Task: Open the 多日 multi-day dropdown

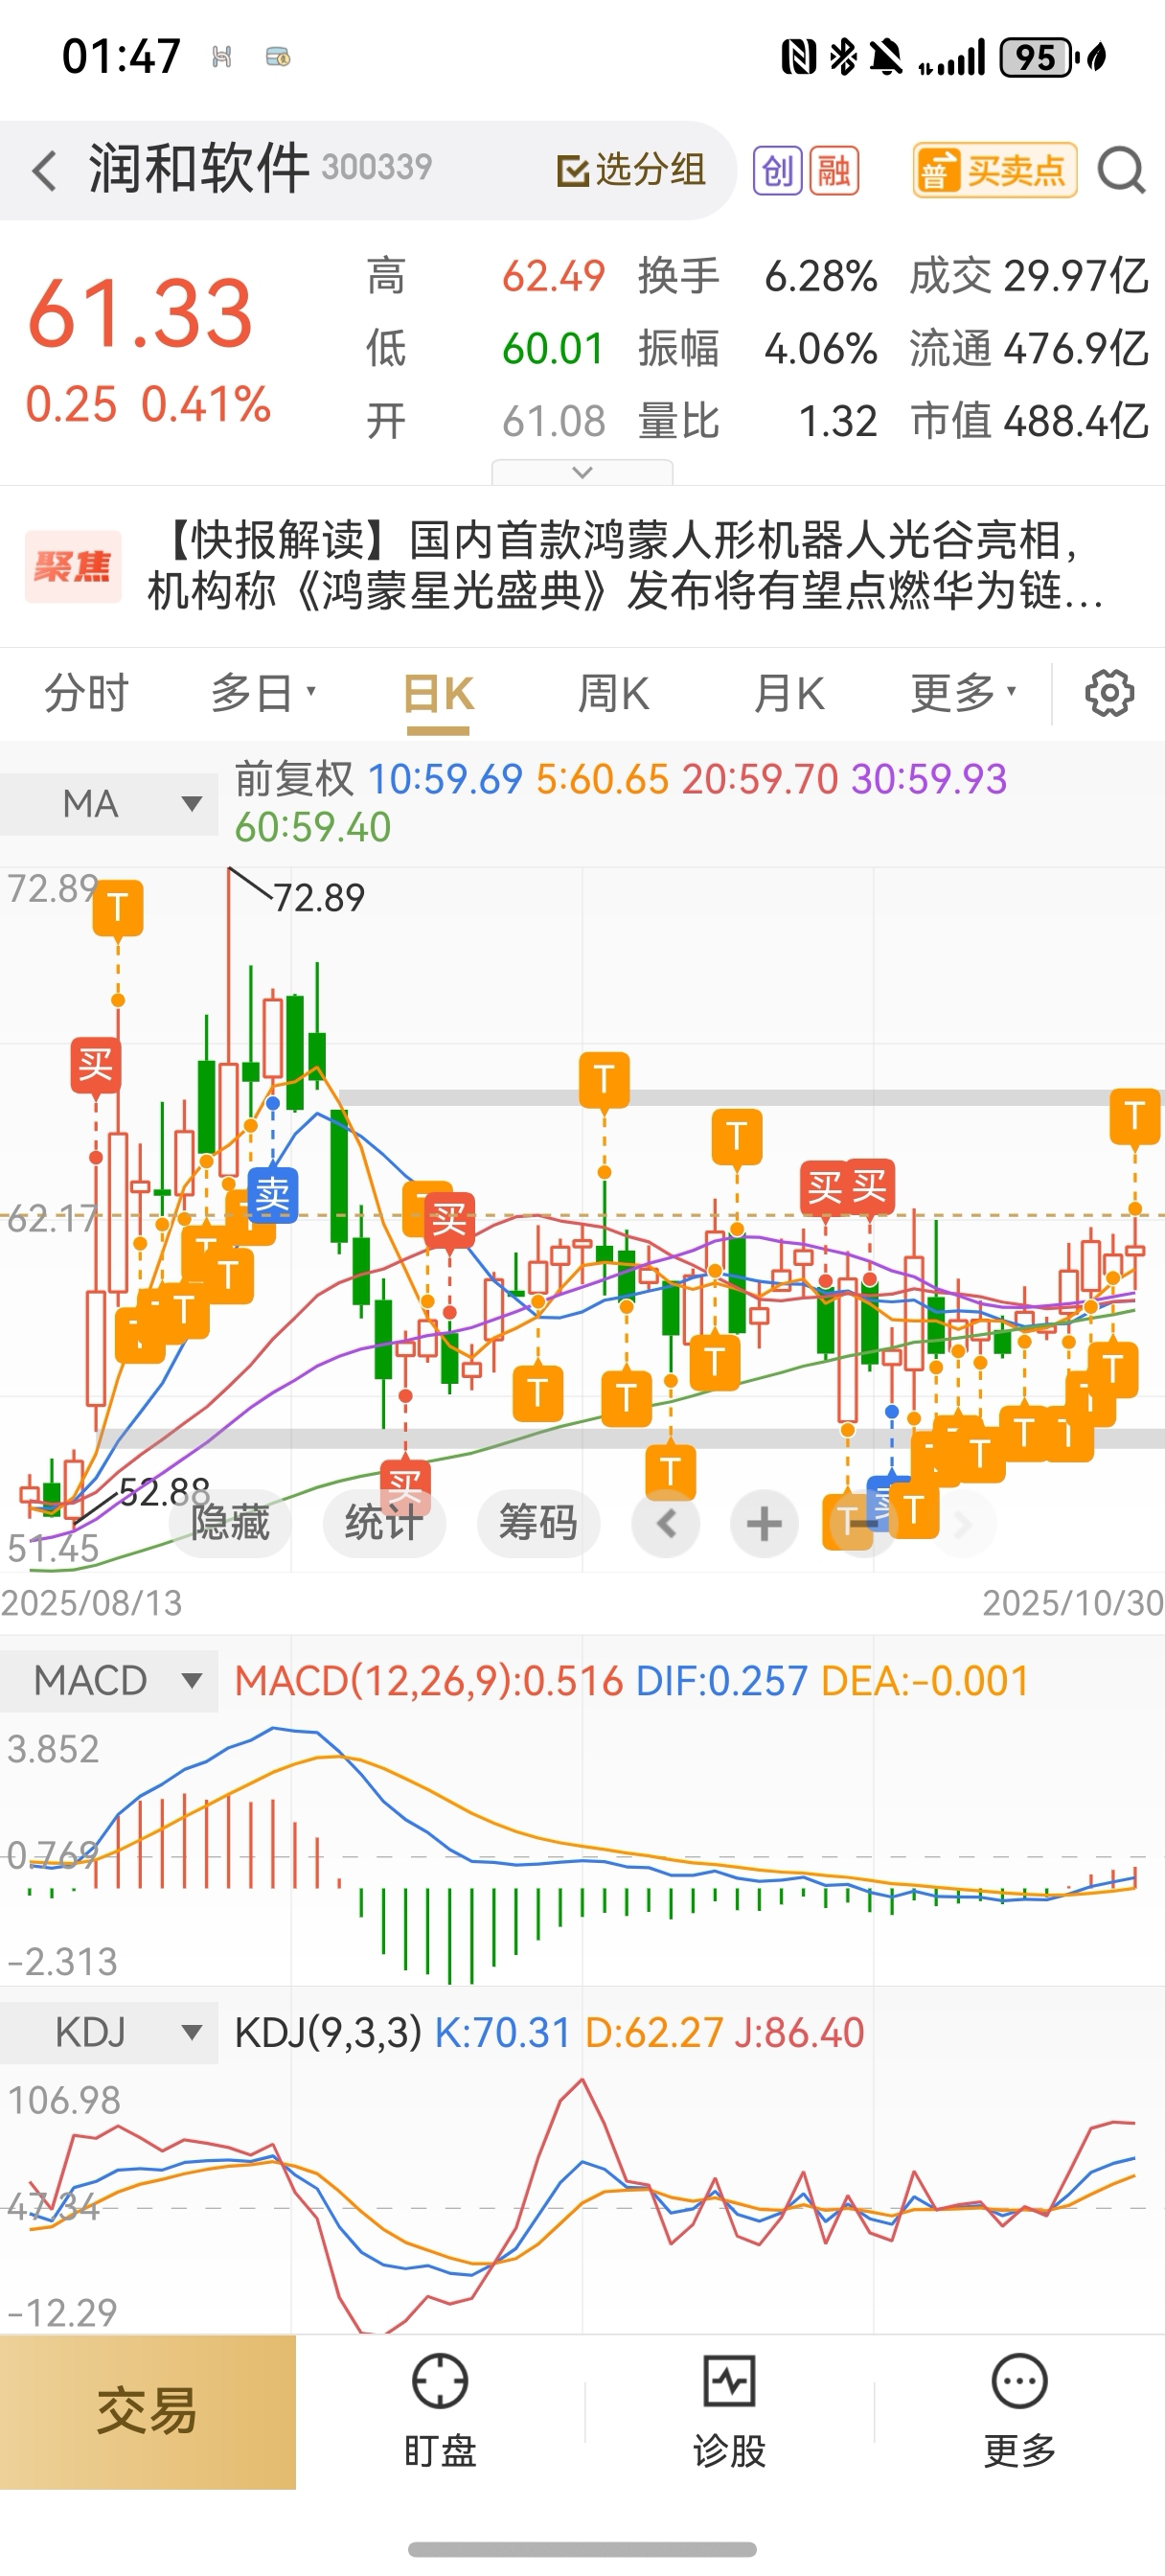Action: pos(262,693)
